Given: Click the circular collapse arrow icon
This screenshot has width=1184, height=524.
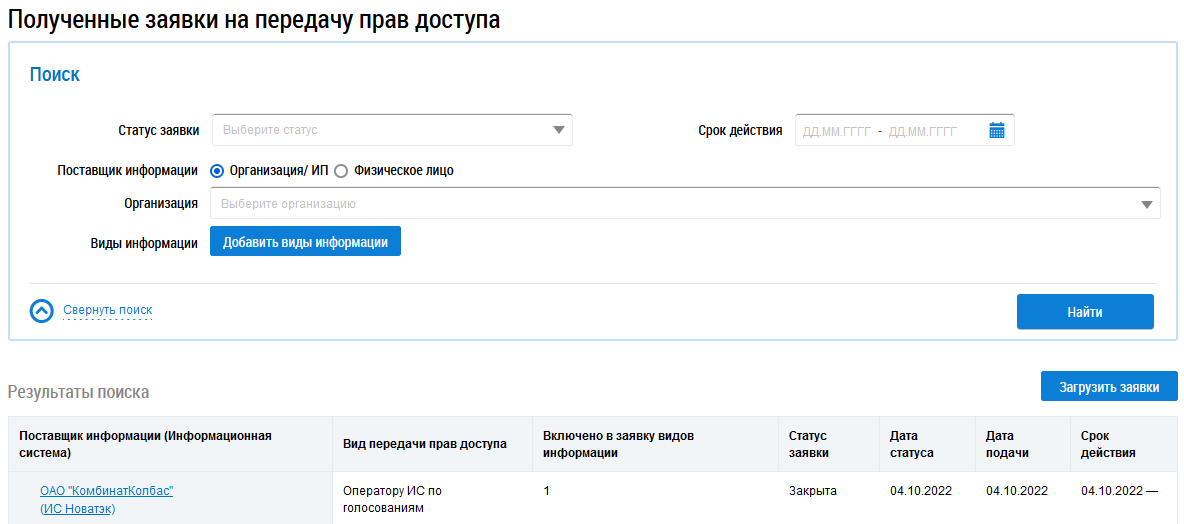Looking at the screenshot, I should (x=41, y=311).
